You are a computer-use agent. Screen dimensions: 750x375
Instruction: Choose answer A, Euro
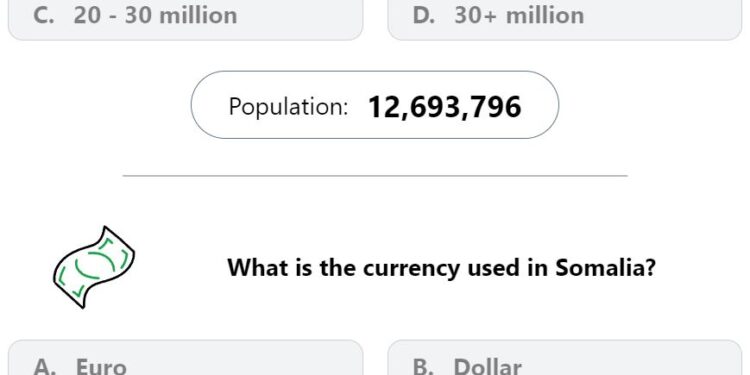(186, 357)
